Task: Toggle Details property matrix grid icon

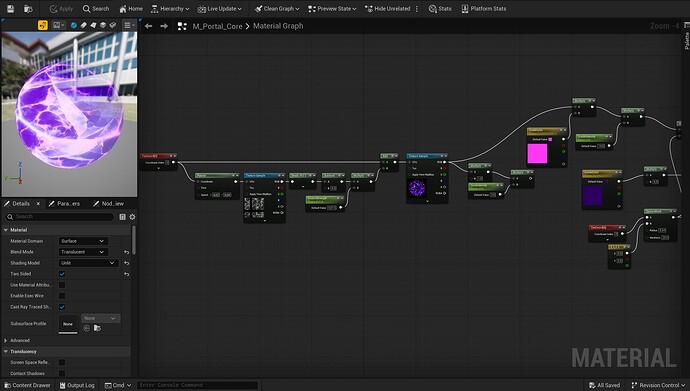Action: pyautogui.click(x=122, y=216)
